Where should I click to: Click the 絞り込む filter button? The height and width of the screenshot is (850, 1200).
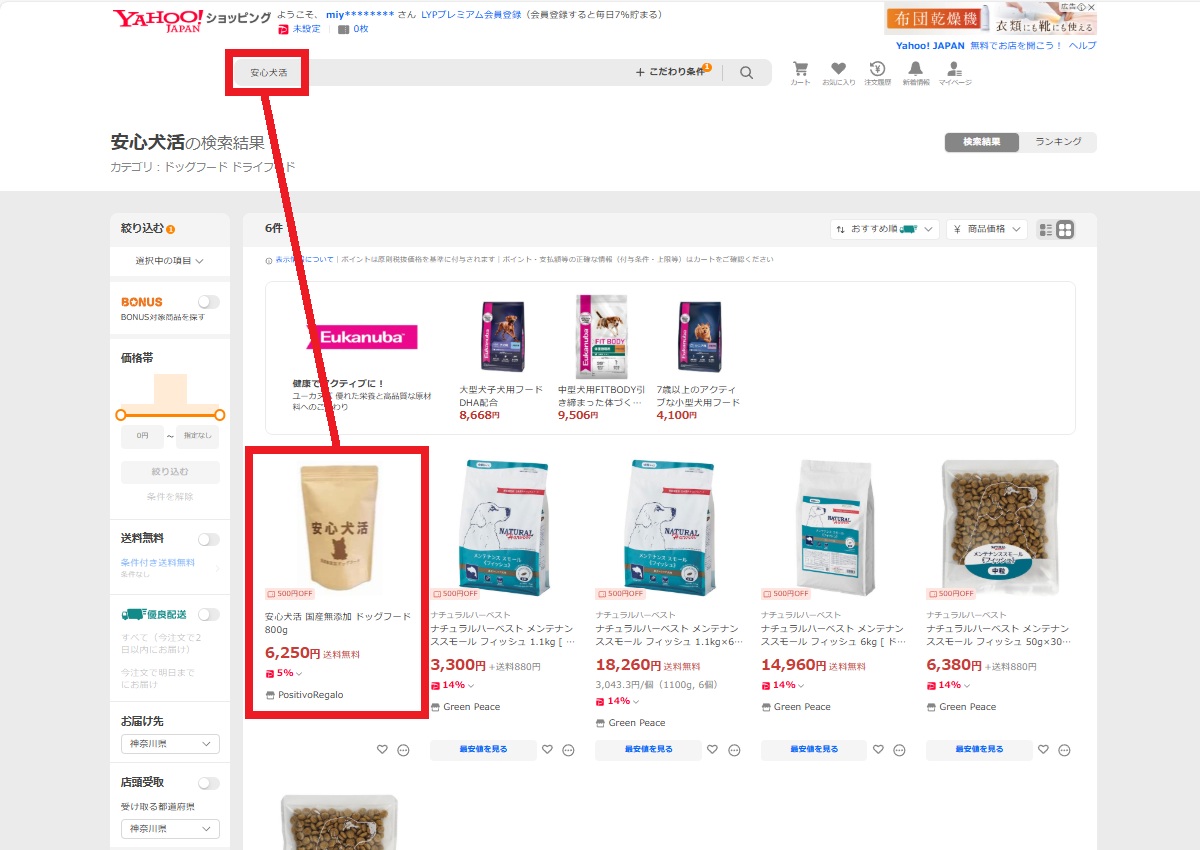[x=170, y=472]
